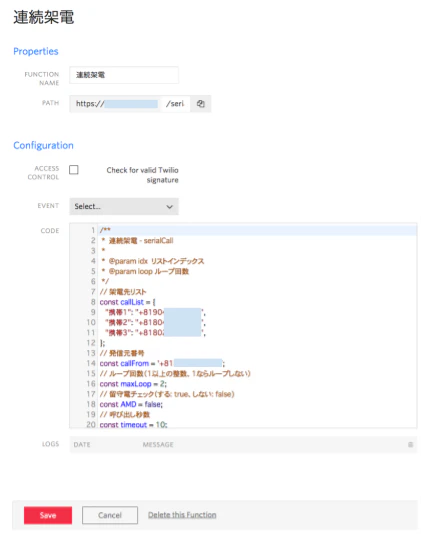
Task: Click the DATE column header in logs
Action: (82, 444)
